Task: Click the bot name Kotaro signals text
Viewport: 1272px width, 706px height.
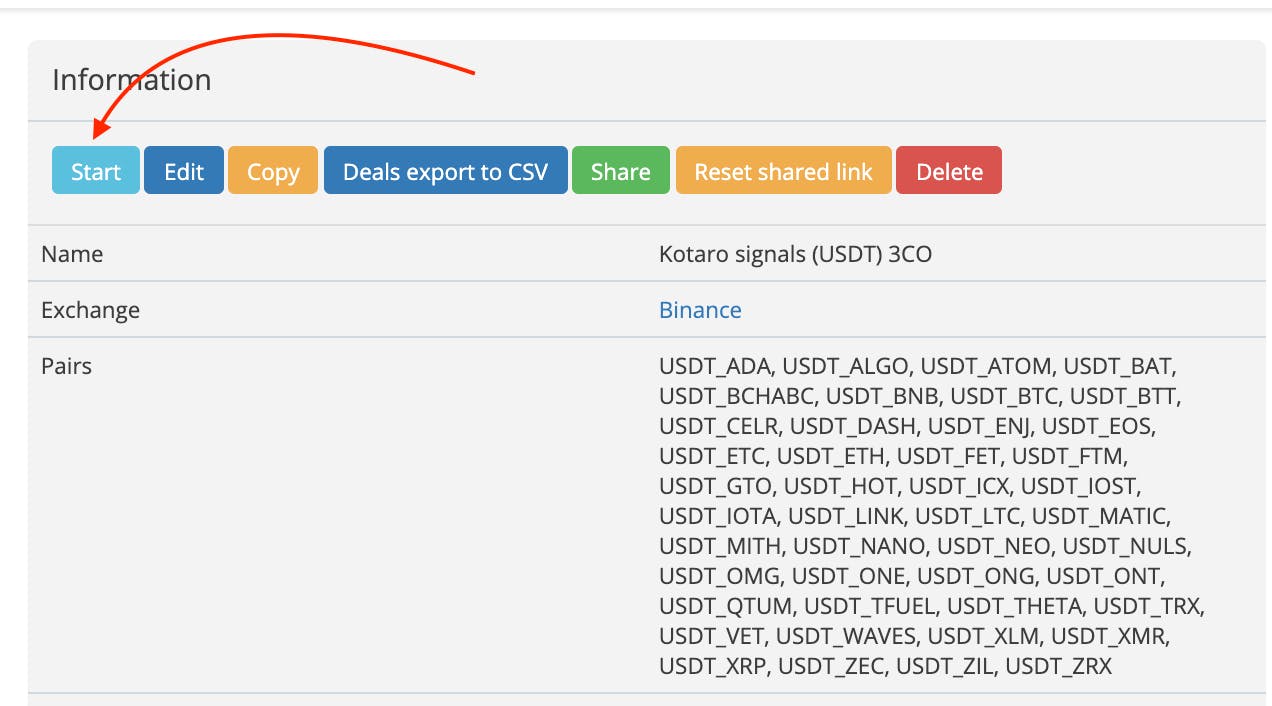Action: point(795,254)
